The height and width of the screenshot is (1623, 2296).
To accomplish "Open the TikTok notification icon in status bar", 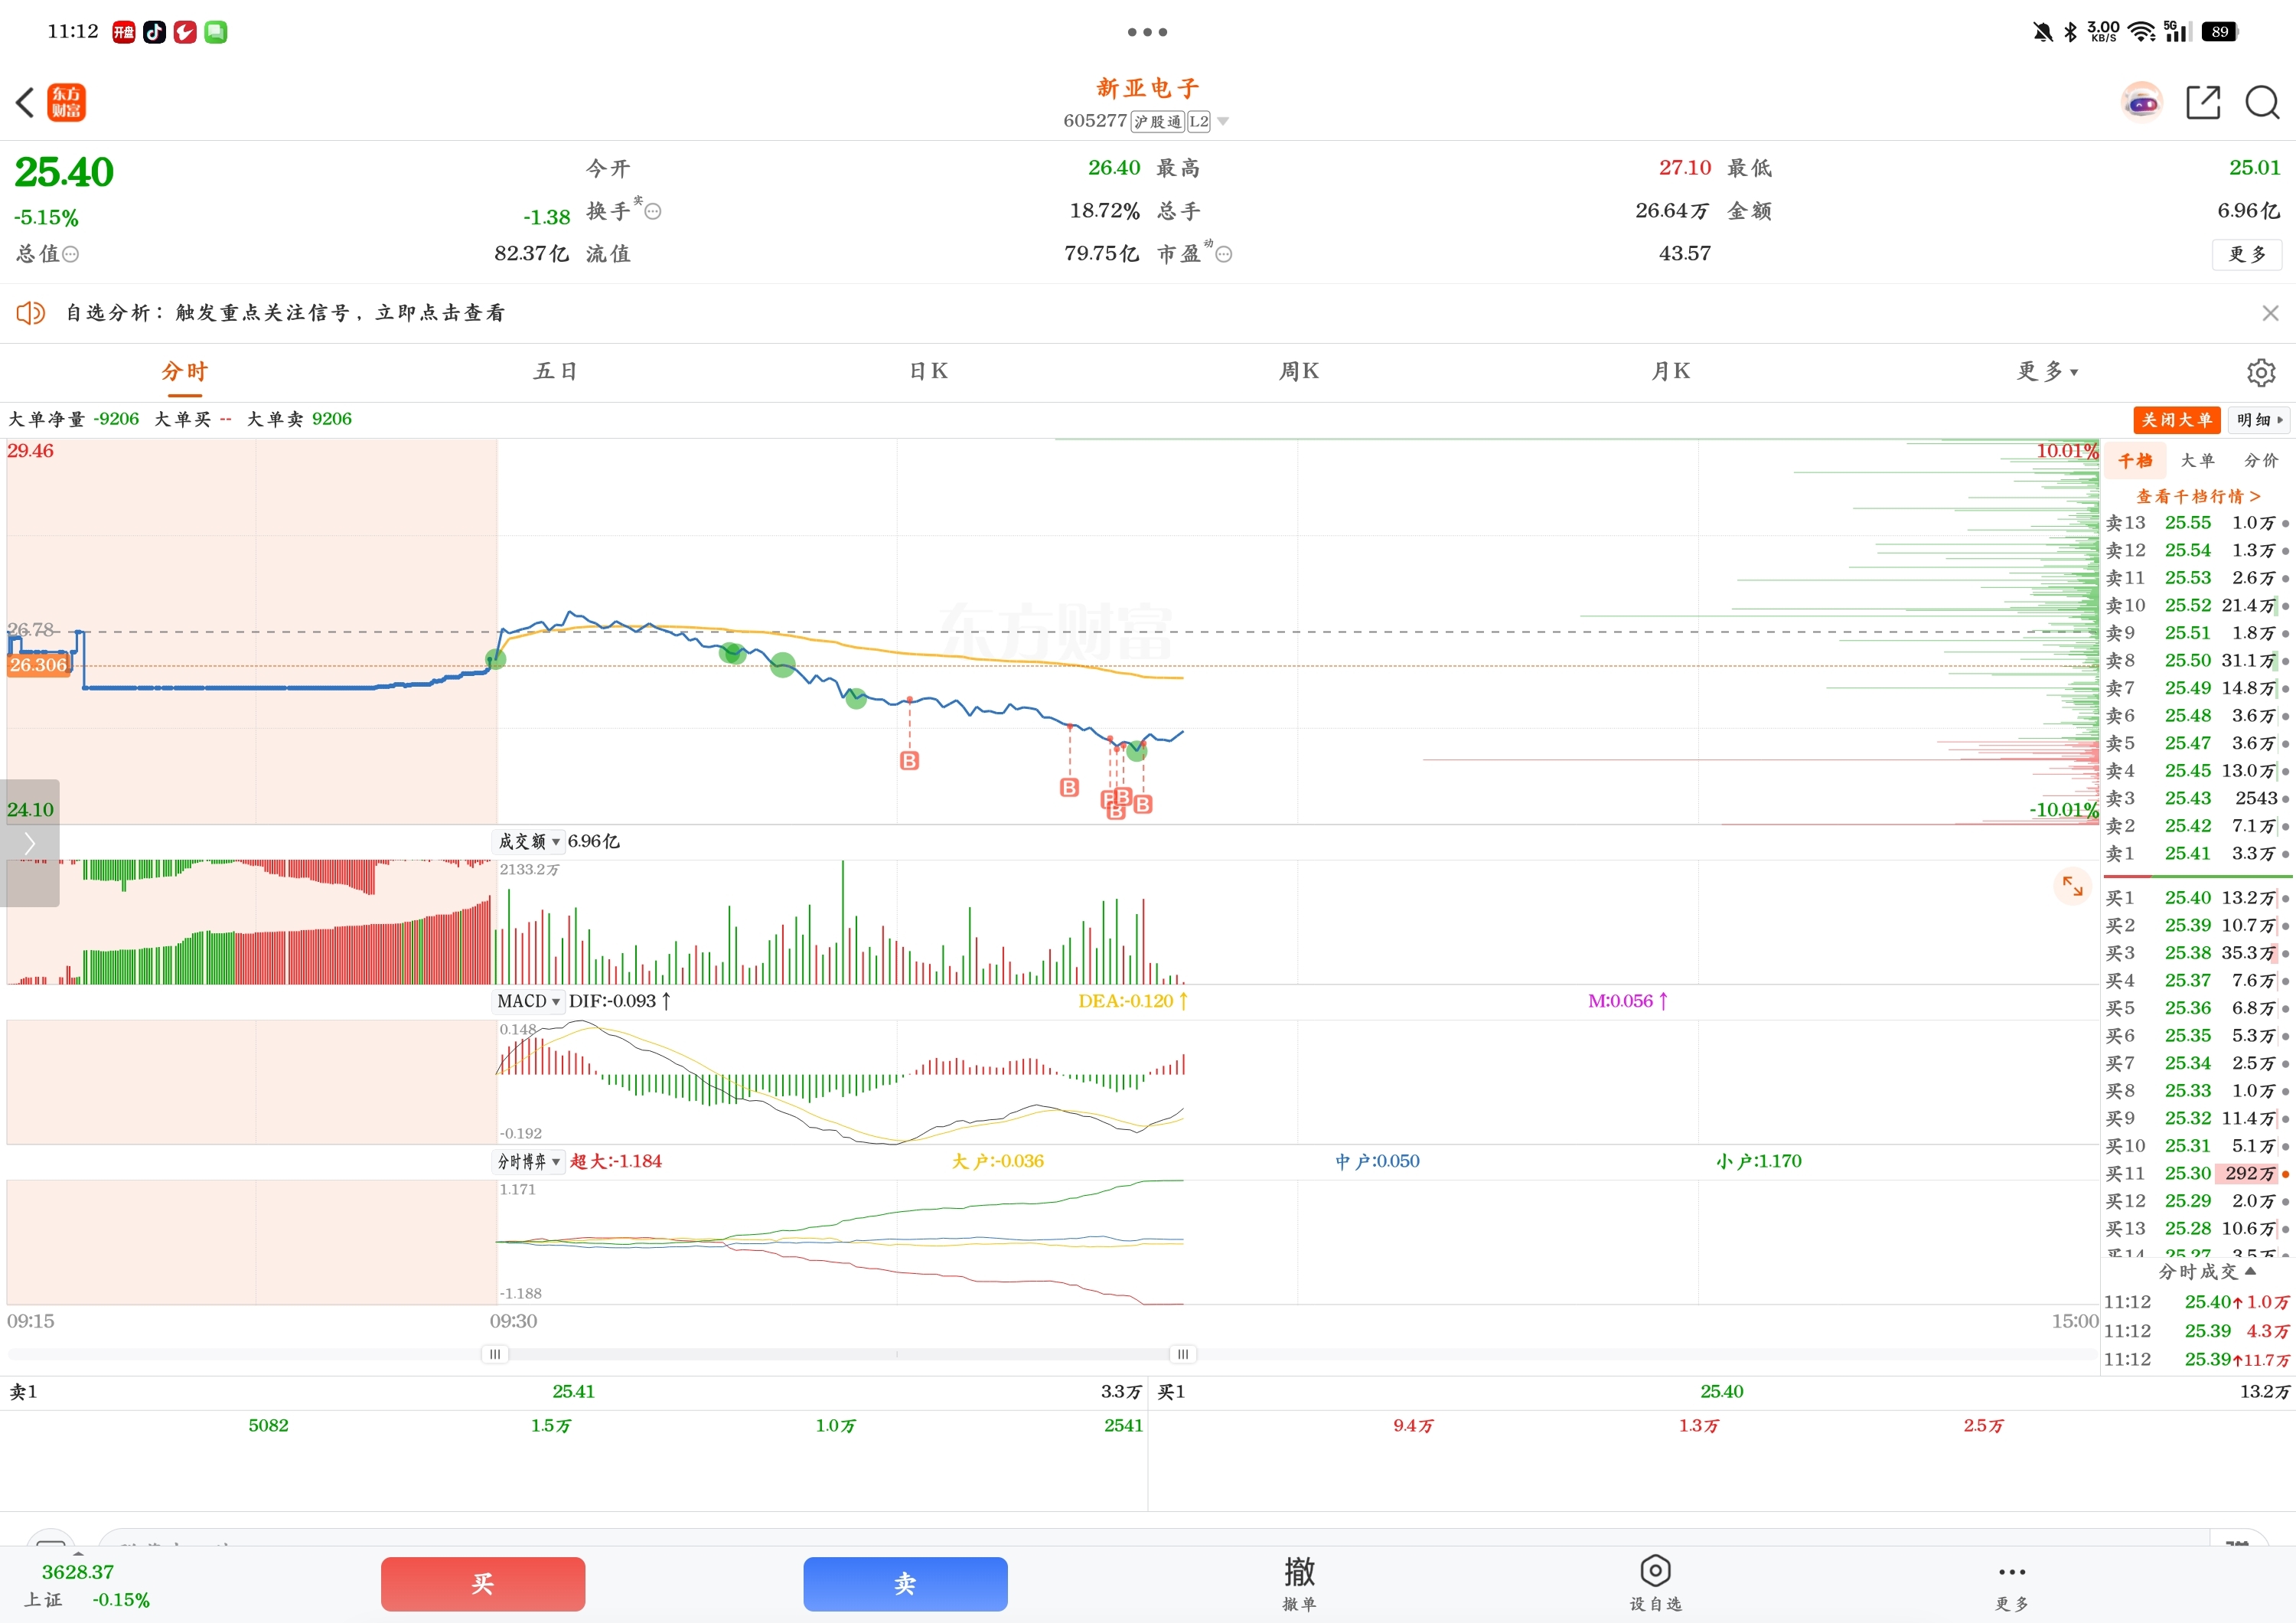I will pos(154,32).
